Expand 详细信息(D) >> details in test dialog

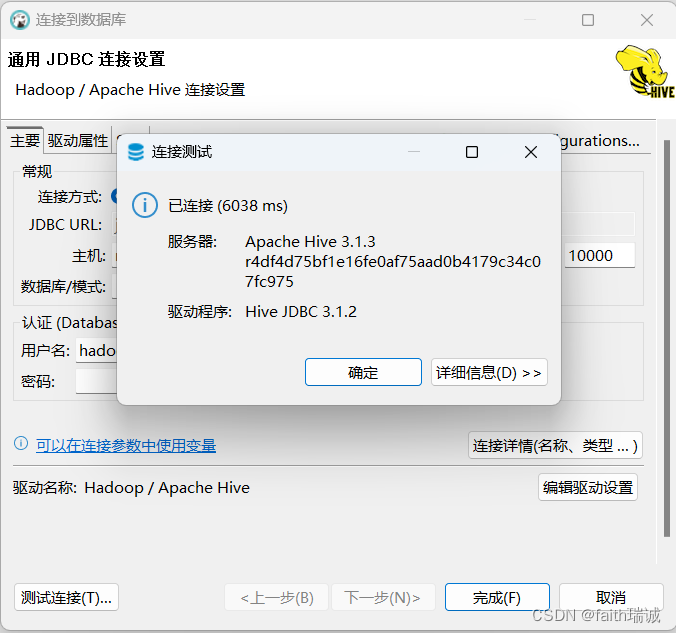pos(489,372)
